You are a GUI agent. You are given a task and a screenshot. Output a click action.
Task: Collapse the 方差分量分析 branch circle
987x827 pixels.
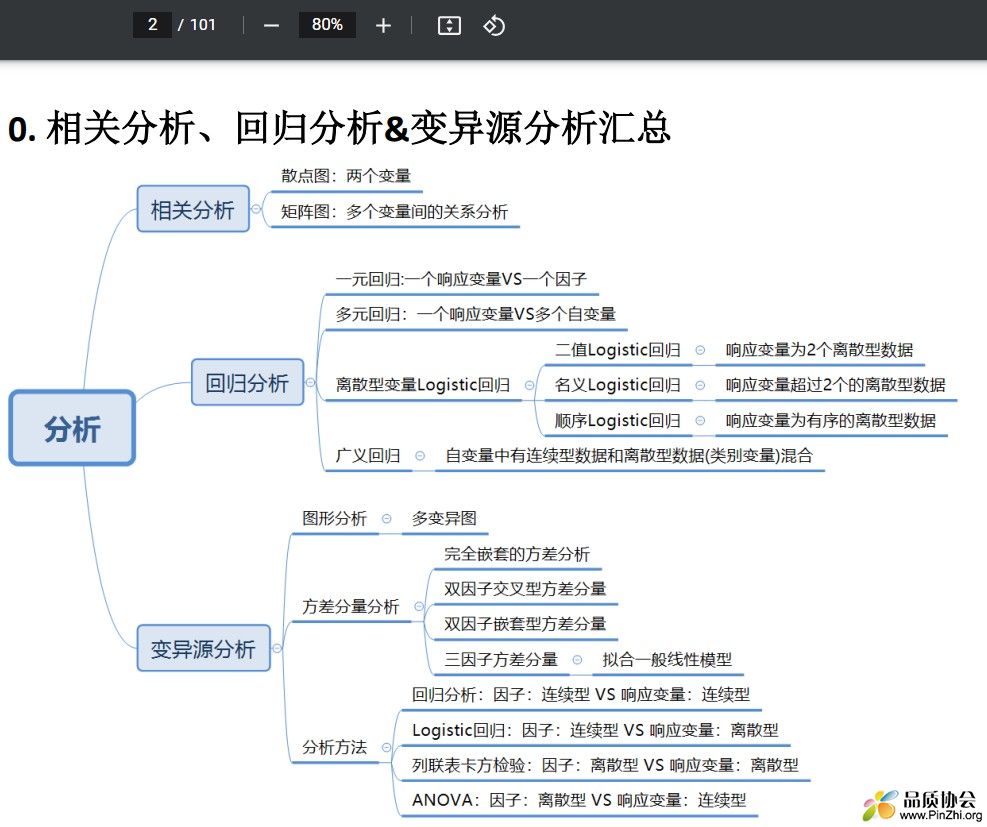[419, 606]
